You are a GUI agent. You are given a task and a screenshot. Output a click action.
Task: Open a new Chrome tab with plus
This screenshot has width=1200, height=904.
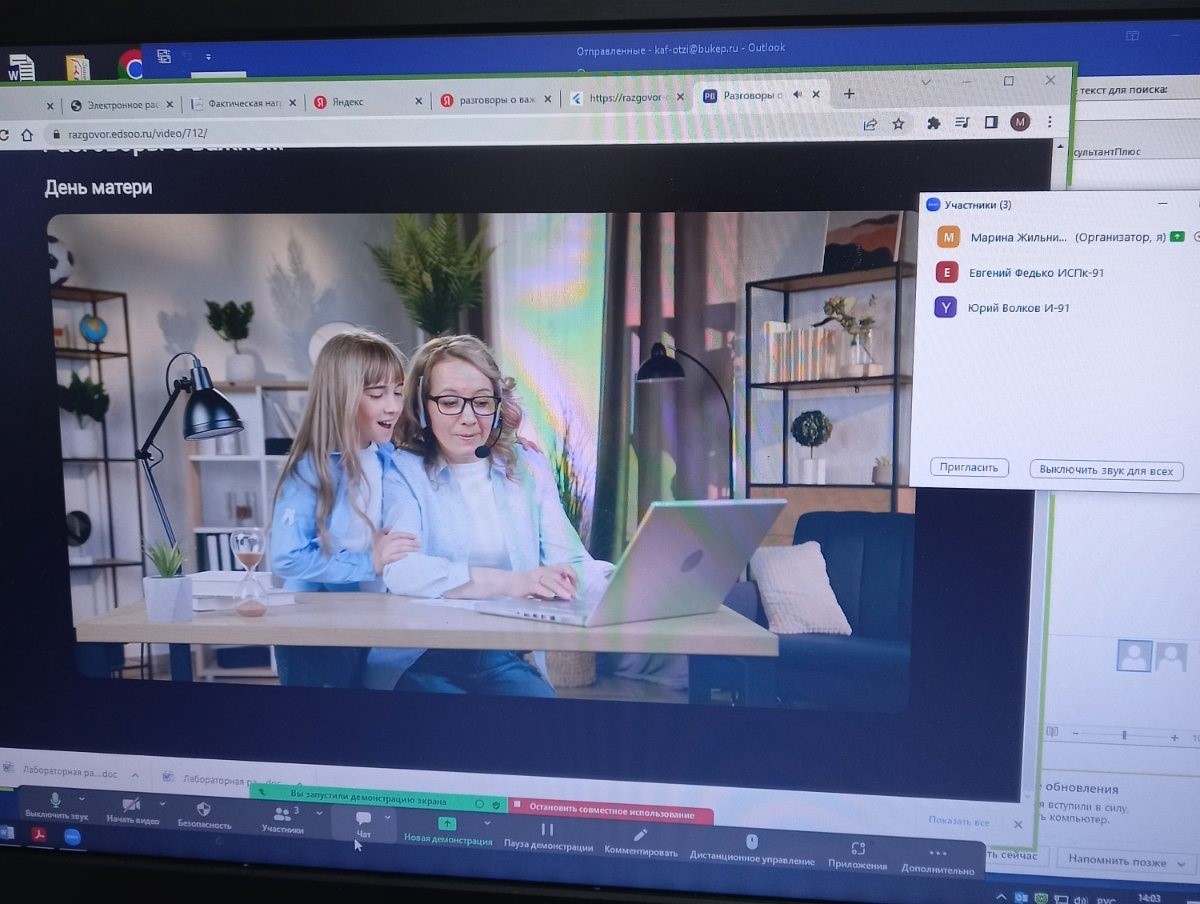click(849, 93)
